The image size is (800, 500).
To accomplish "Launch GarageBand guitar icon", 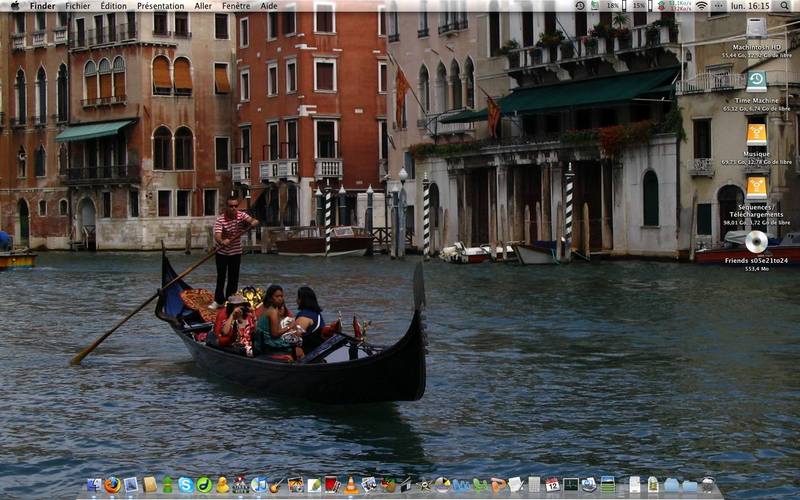I will pos(276,486).
